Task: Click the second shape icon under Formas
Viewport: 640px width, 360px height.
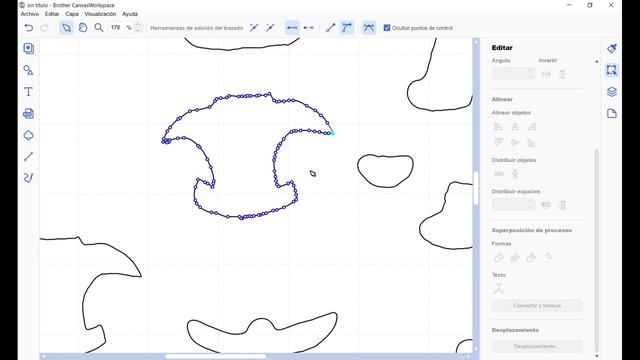Action: pos(515,258)
